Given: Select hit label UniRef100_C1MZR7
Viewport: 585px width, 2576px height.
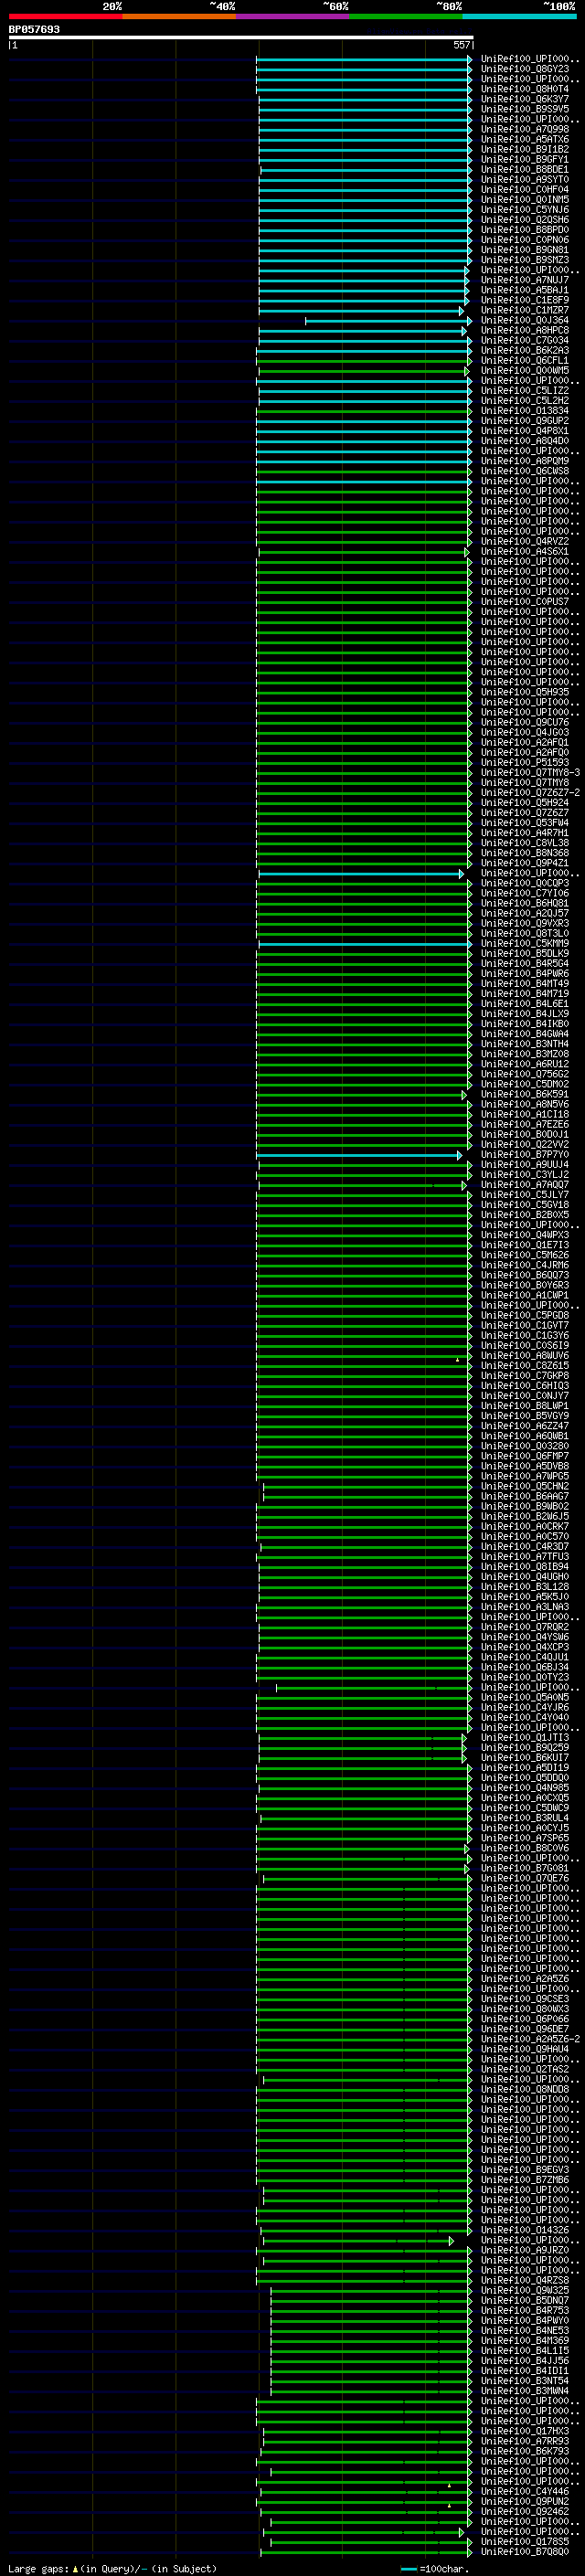Looking at the screenshot, I should pos(525,310).
